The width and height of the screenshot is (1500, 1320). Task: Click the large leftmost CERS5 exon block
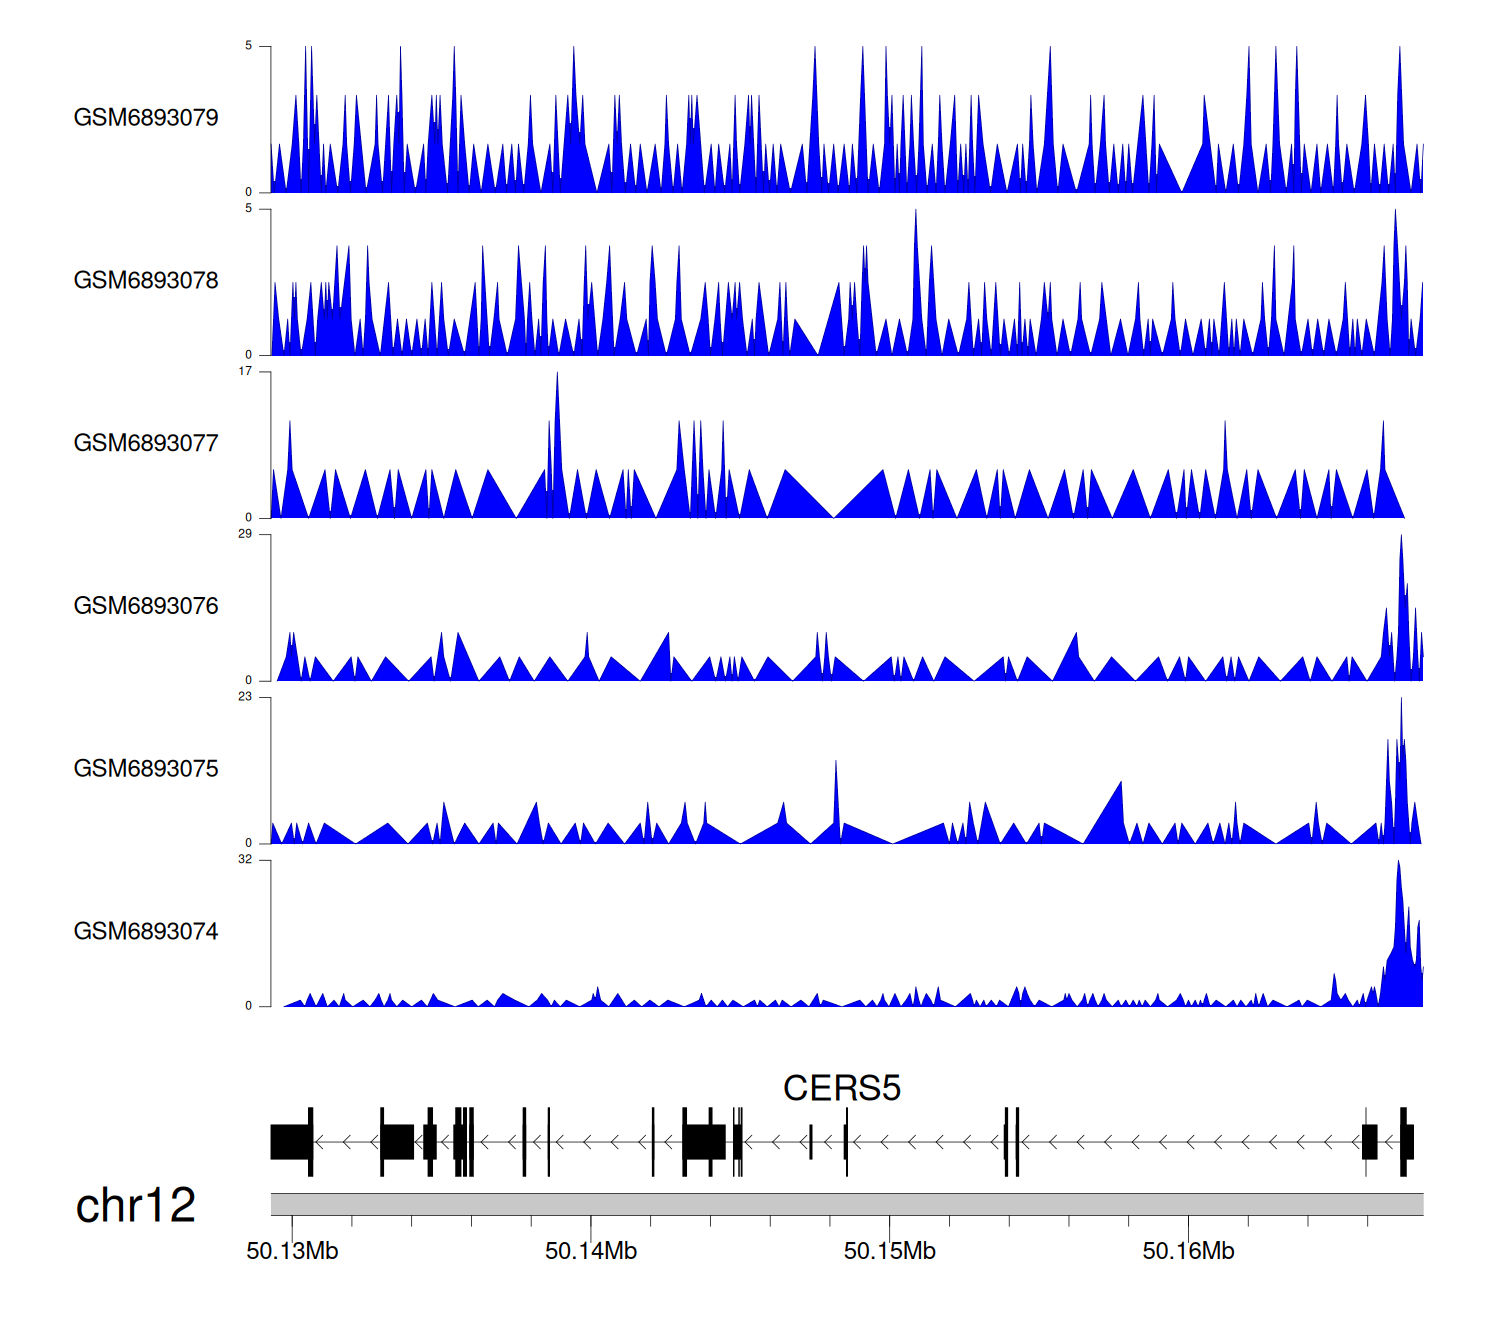291,1142
